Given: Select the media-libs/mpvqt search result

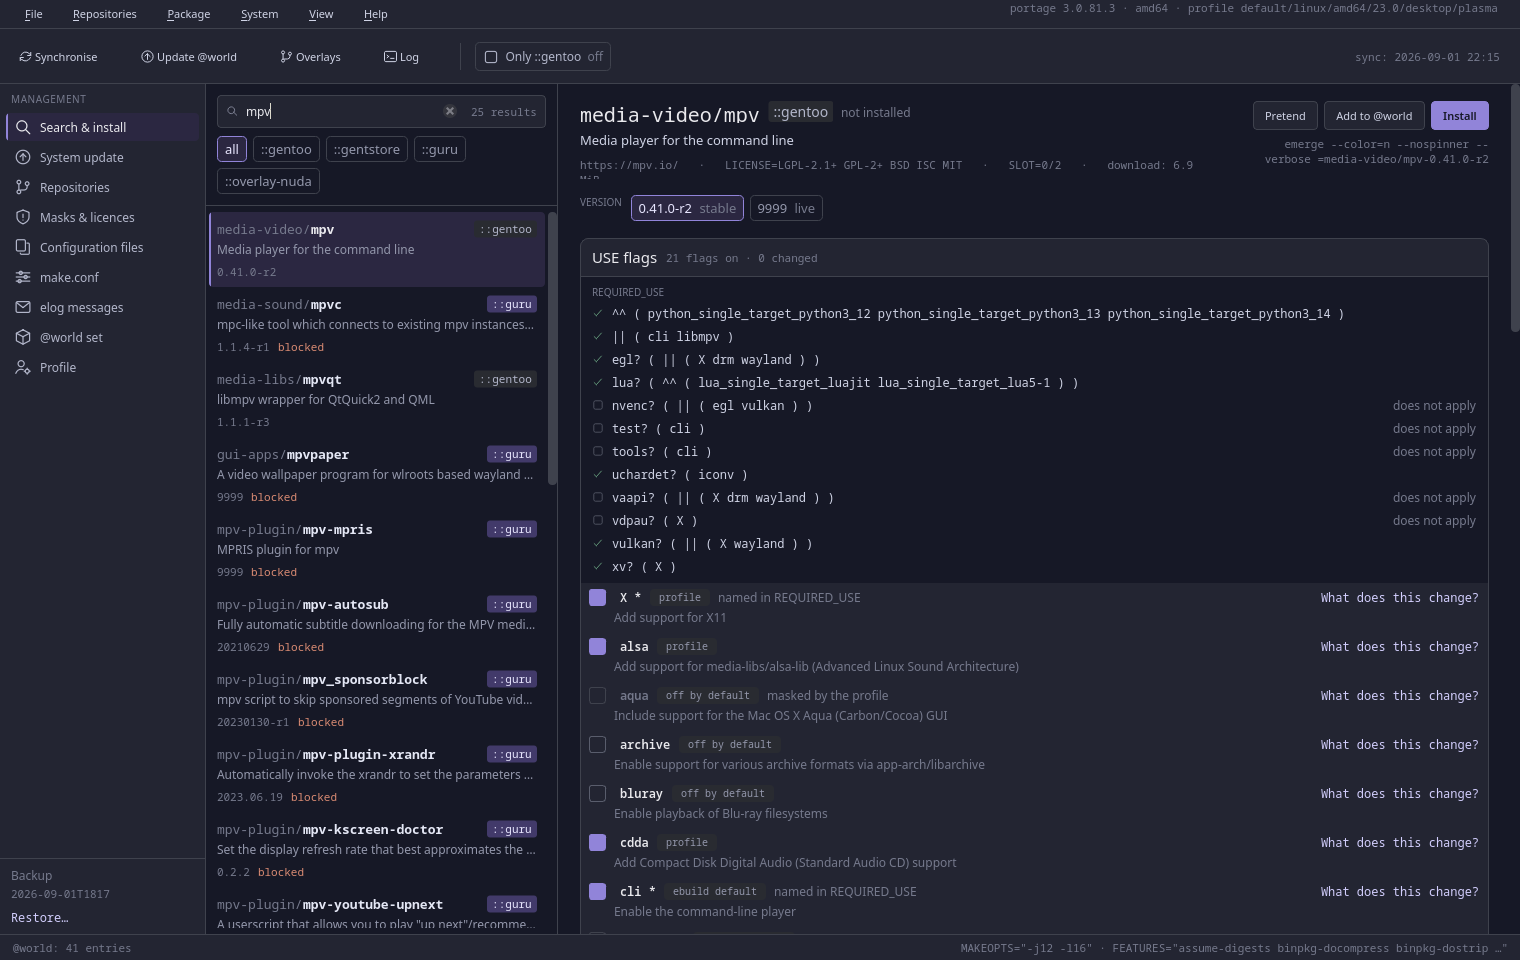Looking at the screenshot, I should click(377, 400).
